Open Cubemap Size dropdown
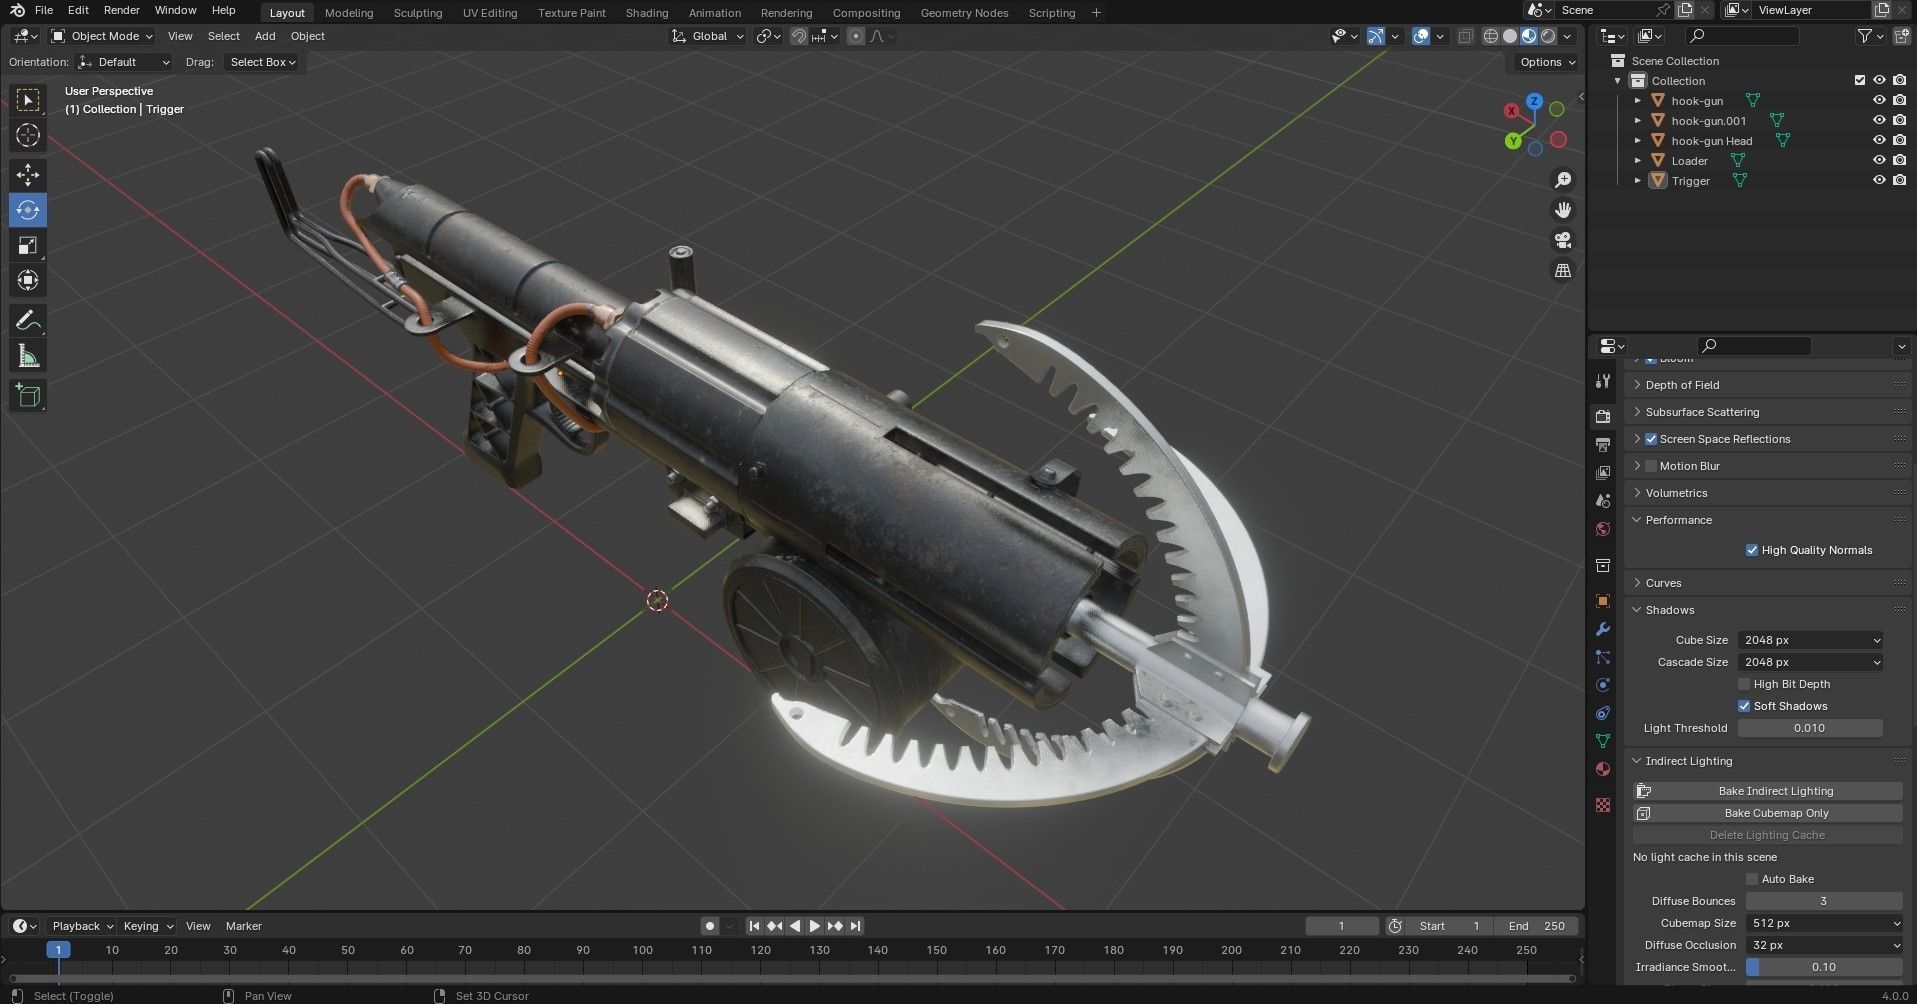Image resolution: width=1917 pixels, height=1004 pixels. [x=1824, y=923]
